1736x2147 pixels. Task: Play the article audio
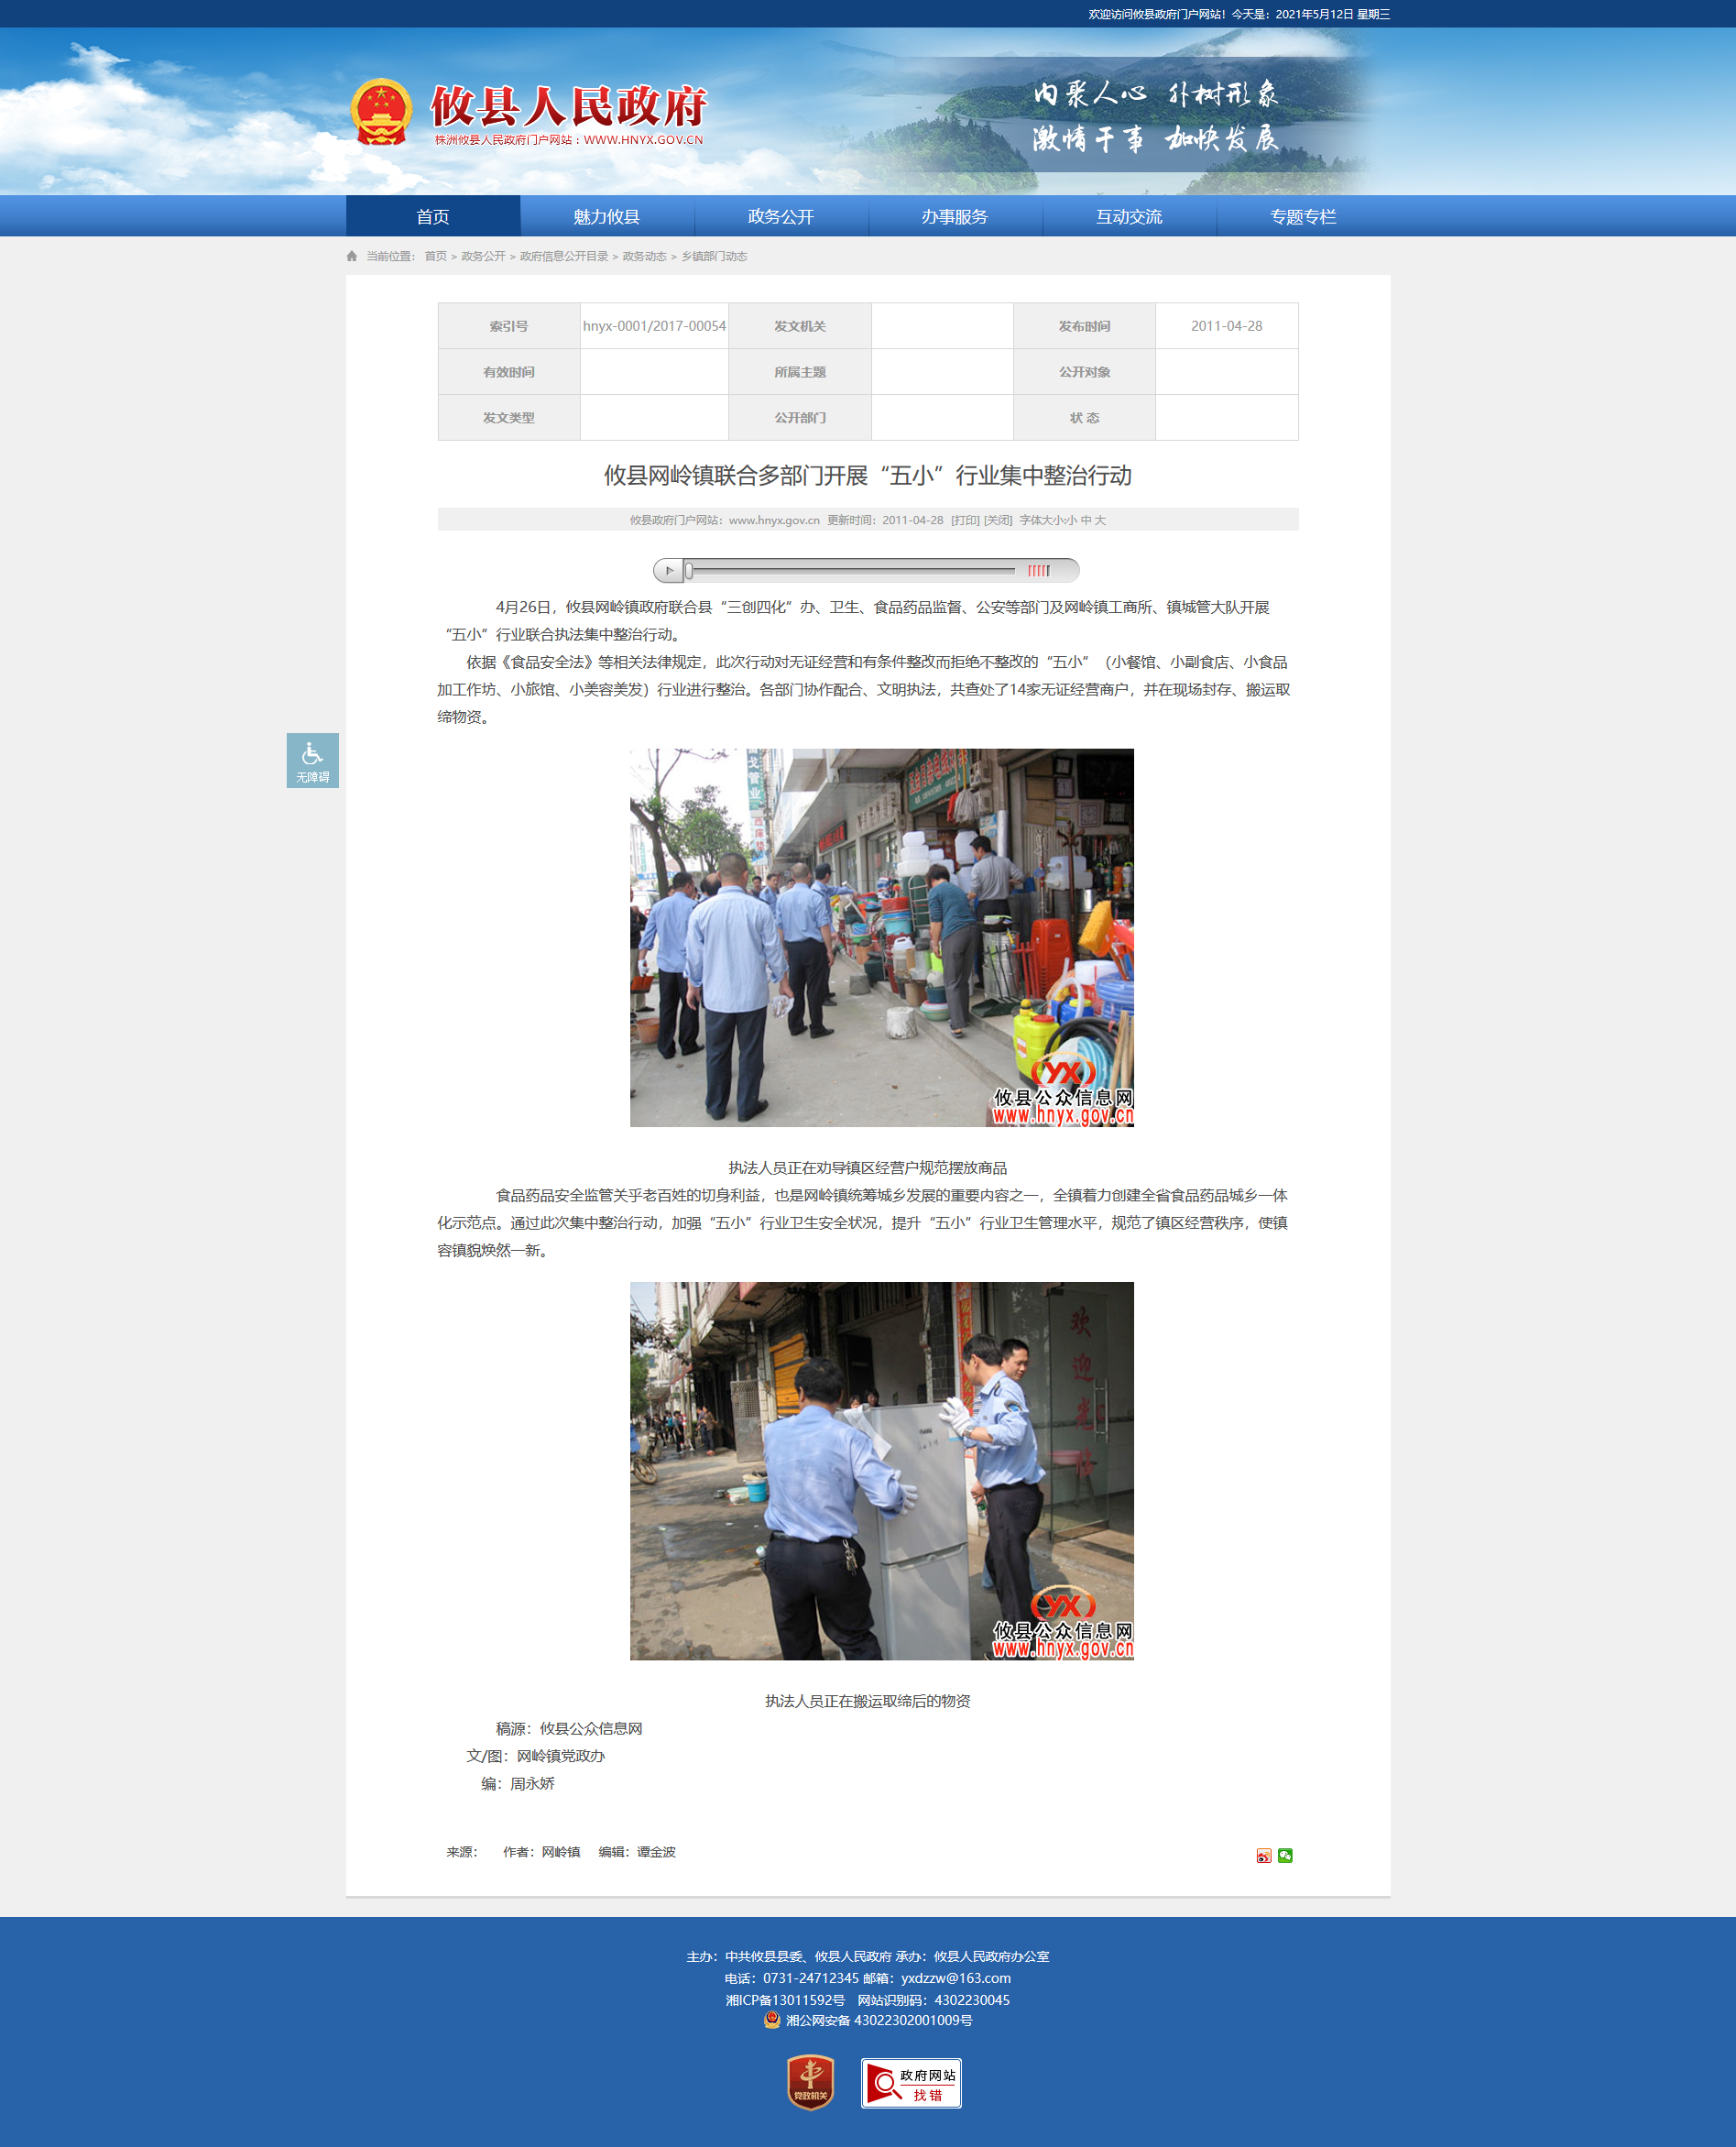669,571
